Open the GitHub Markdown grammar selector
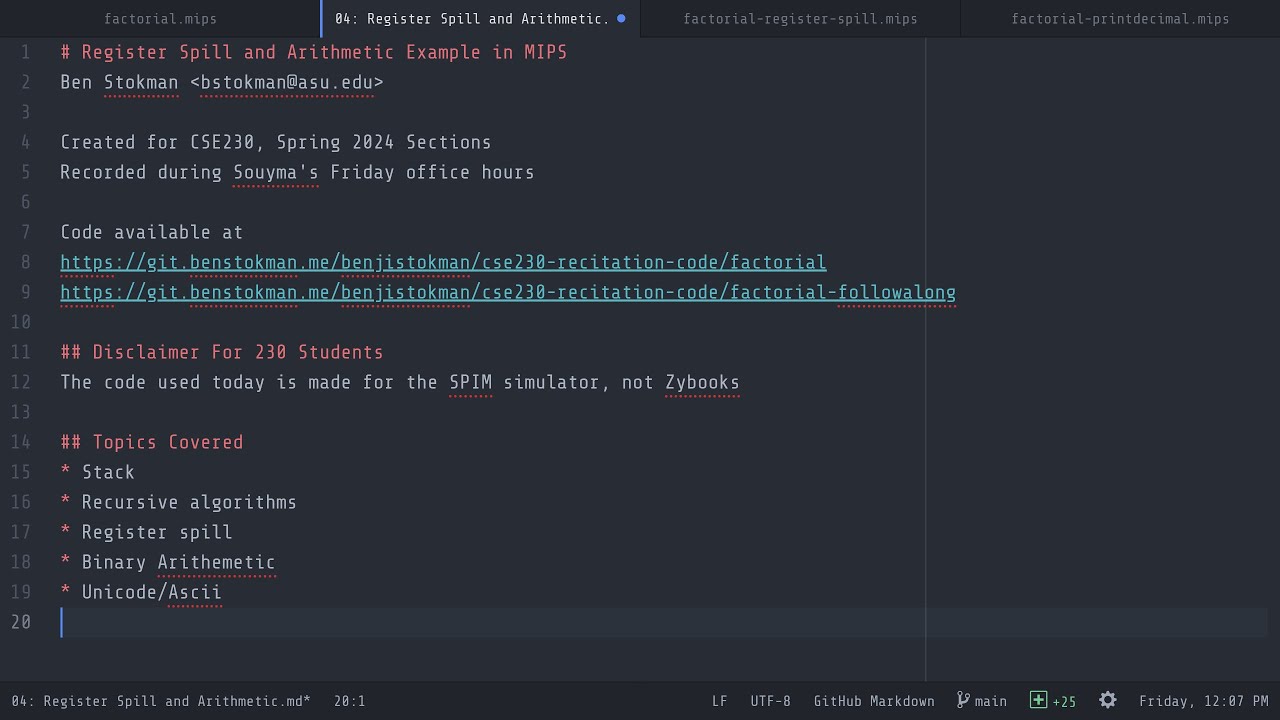The height and width of the screenshot is (720, 1280). (873, 701)
